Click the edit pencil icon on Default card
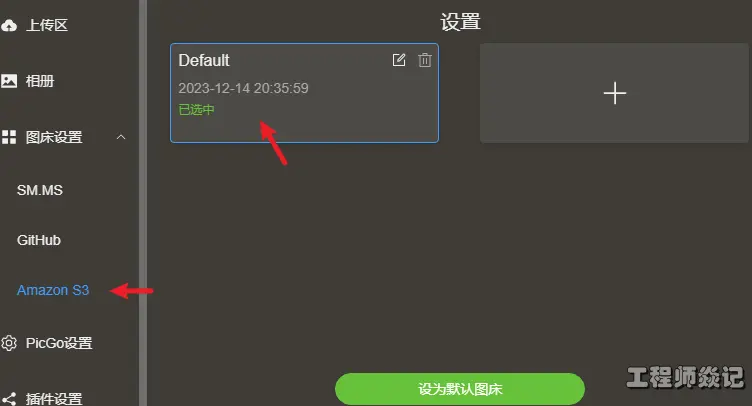The width and height of the screenshot is (752, 406). click(399, 60)
